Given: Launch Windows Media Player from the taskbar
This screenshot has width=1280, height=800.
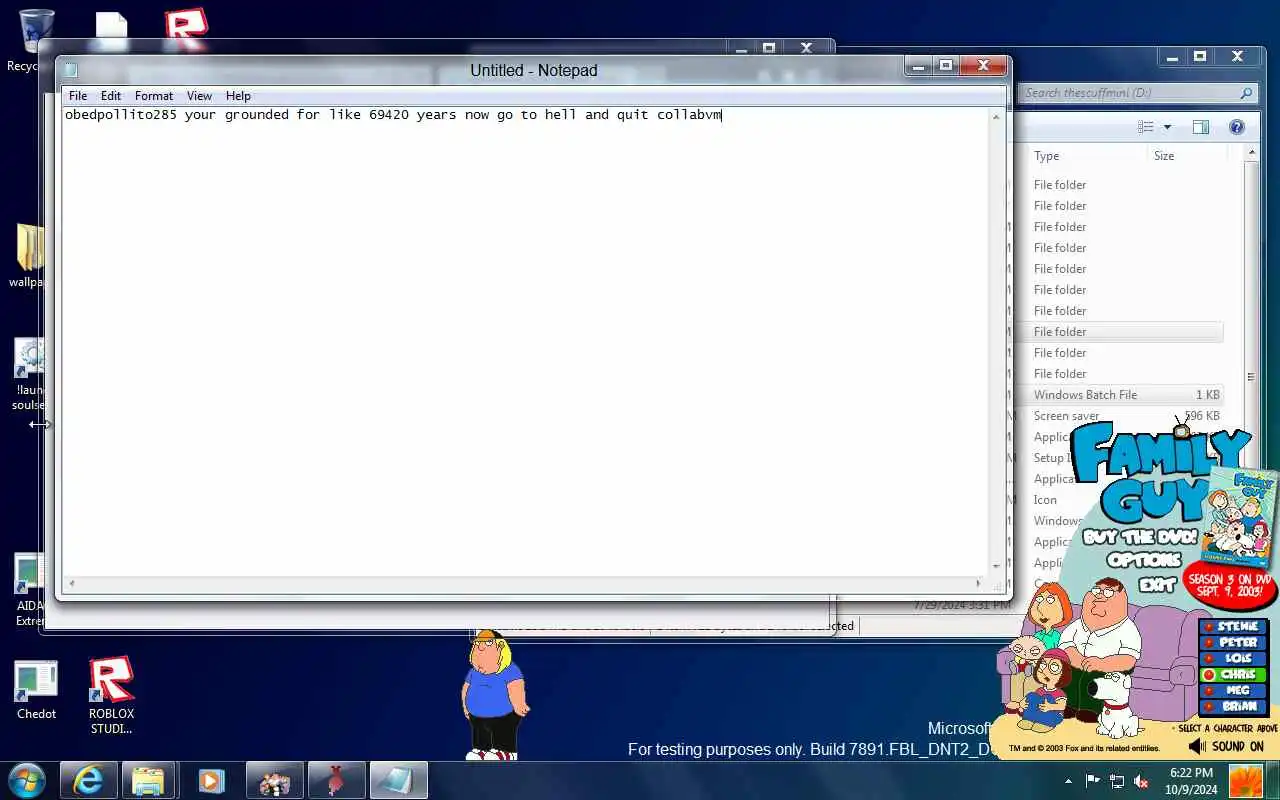Looking at the screenshot, I should coord(211,781).
